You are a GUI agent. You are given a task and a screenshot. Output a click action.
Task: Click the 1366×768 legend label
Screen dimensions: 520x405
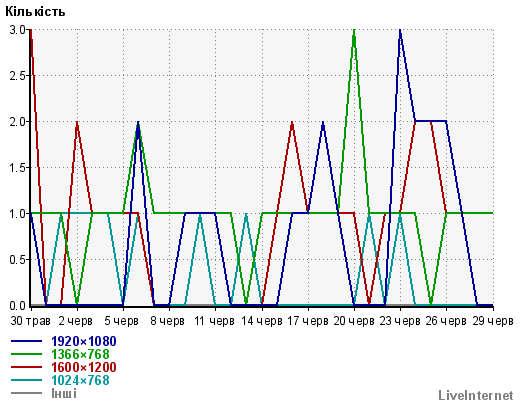pos(80,354)
